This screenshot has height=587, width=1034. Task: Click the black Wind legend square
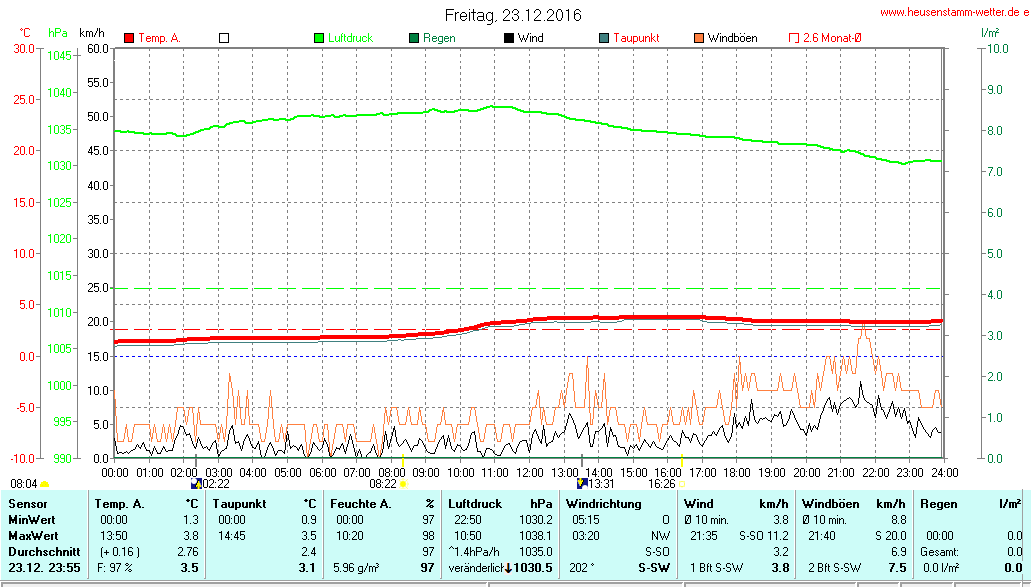(x=509, y=38)
